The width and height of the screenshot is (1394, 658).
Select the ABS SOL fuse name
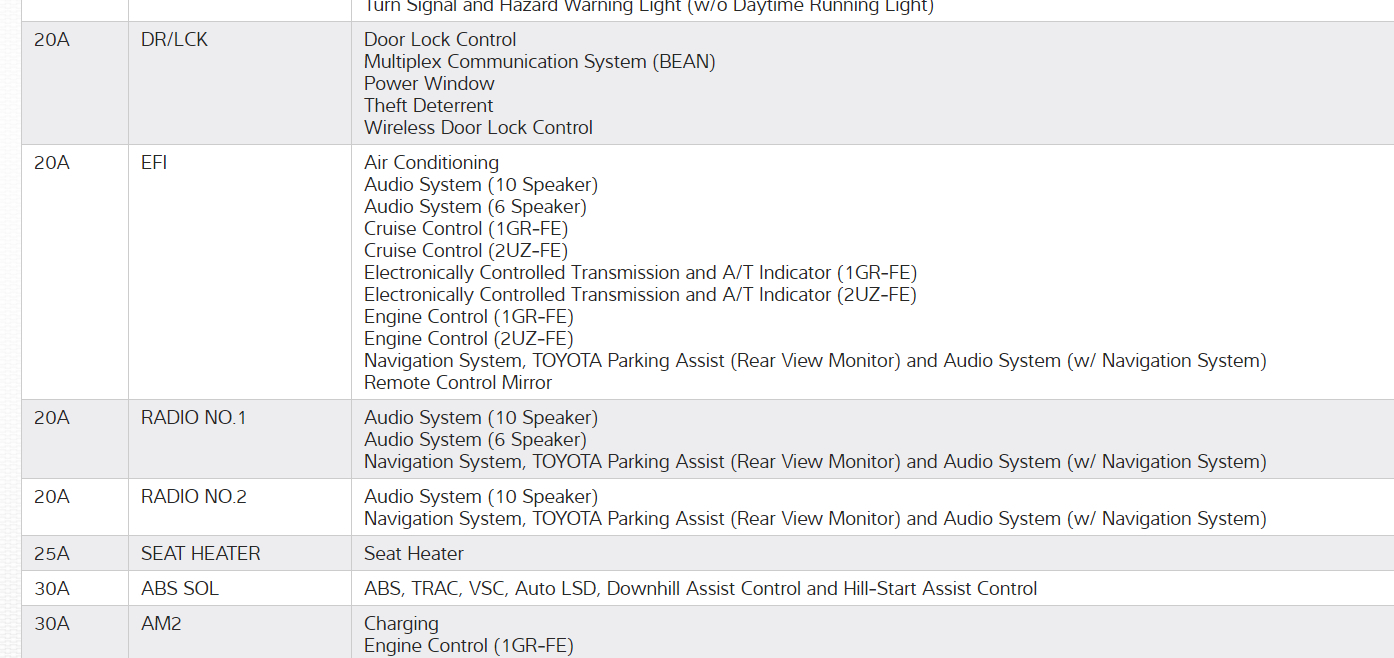(179, 589)
